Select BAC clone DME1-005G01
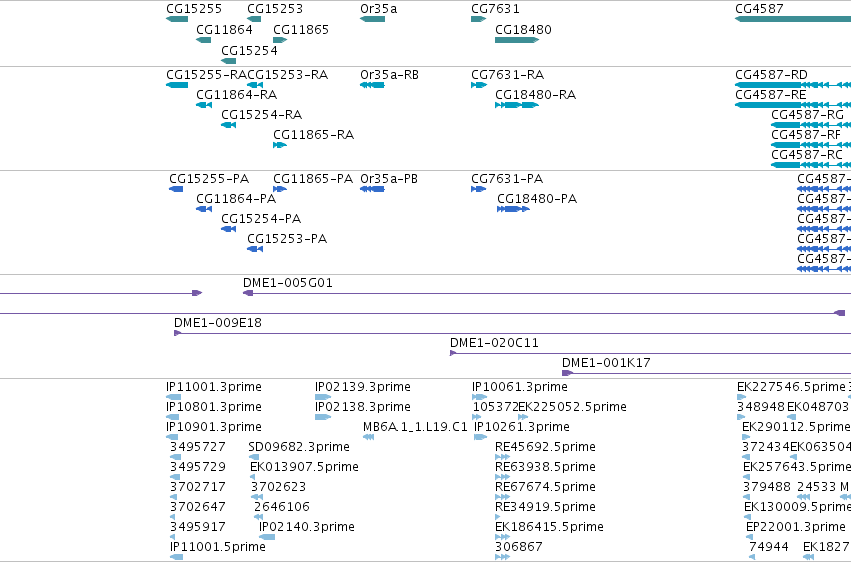Image resolution: width=851 pixels, height=562 pixels. (288, 283)
